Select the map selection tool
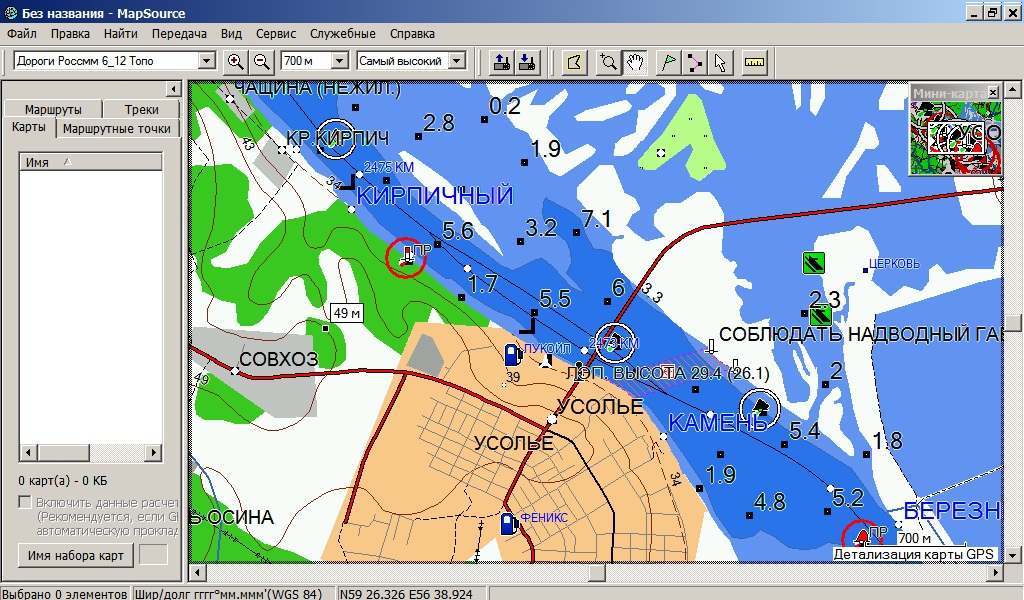The image size is (1024, 600). [x=574, y=61]
